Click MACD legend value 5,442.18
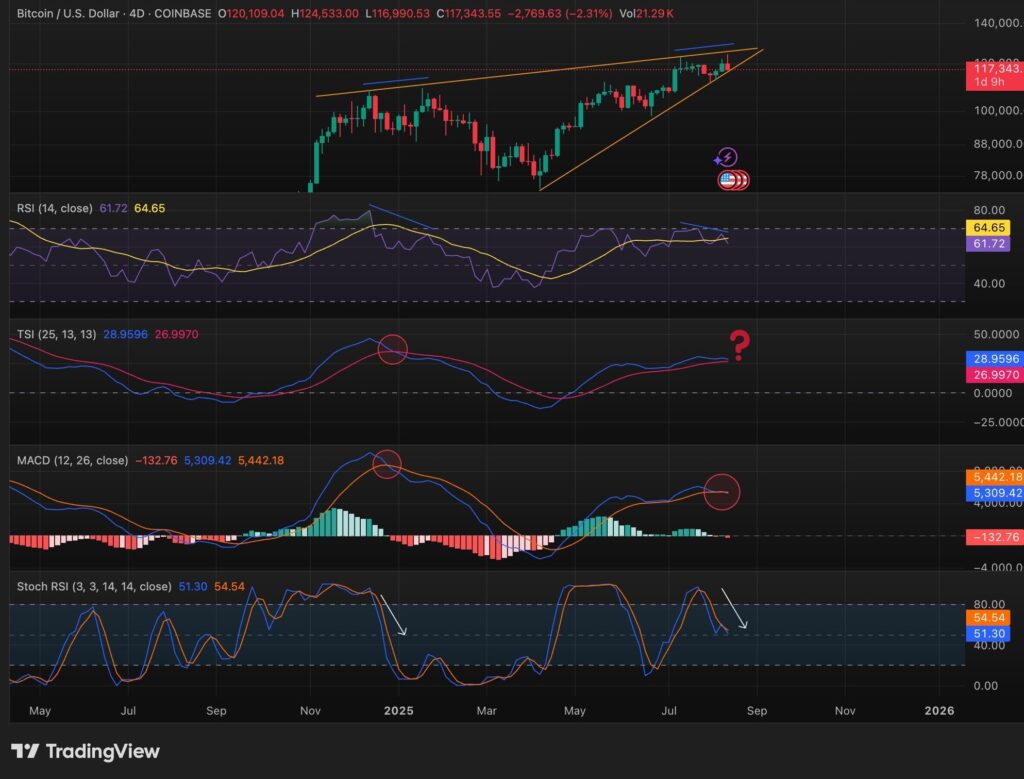Screen dimensions: 1024x779 [261, 460]
